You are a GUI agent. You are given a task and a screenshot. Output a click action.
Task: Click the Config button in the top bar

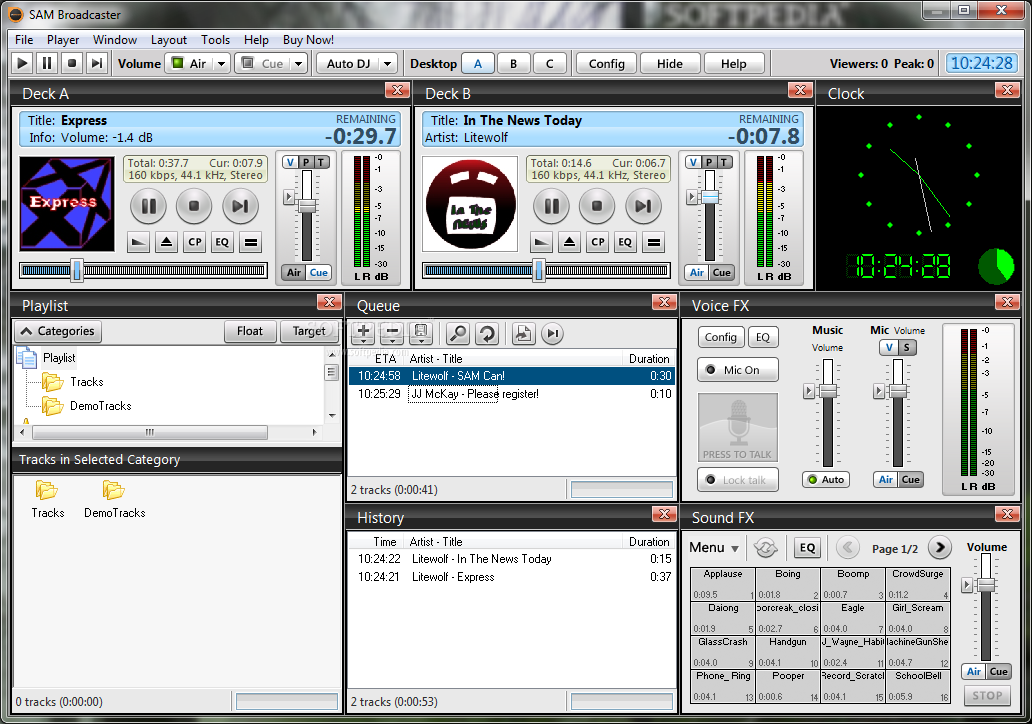click(x=605, y=62)
